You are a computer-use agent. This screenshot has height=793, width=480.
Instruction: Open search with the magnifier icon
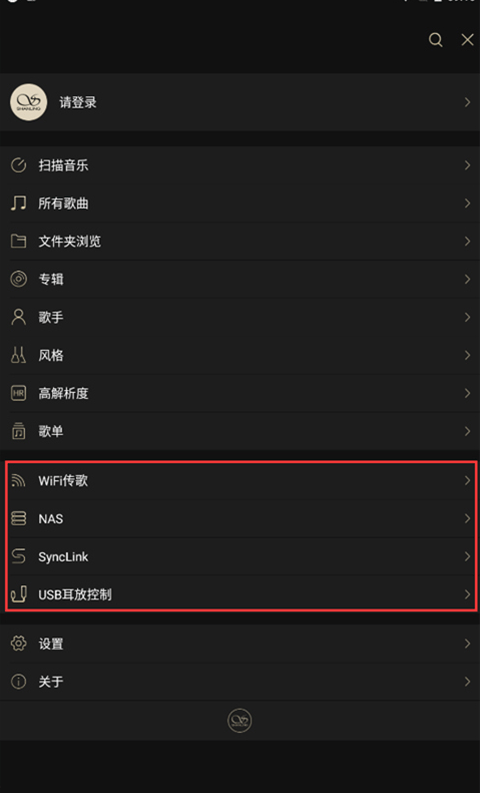point(435,40)
